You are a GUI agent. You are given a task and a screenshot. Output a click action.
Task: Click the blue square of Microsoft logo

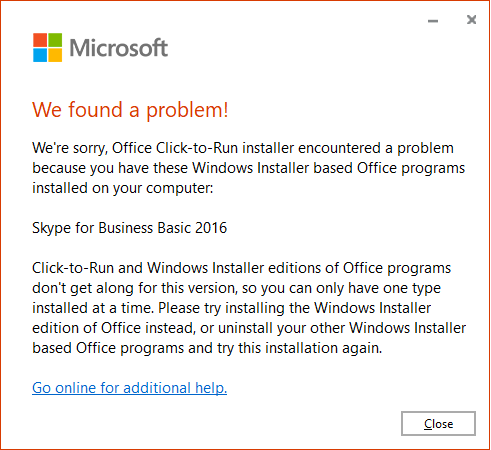point(40,55)
